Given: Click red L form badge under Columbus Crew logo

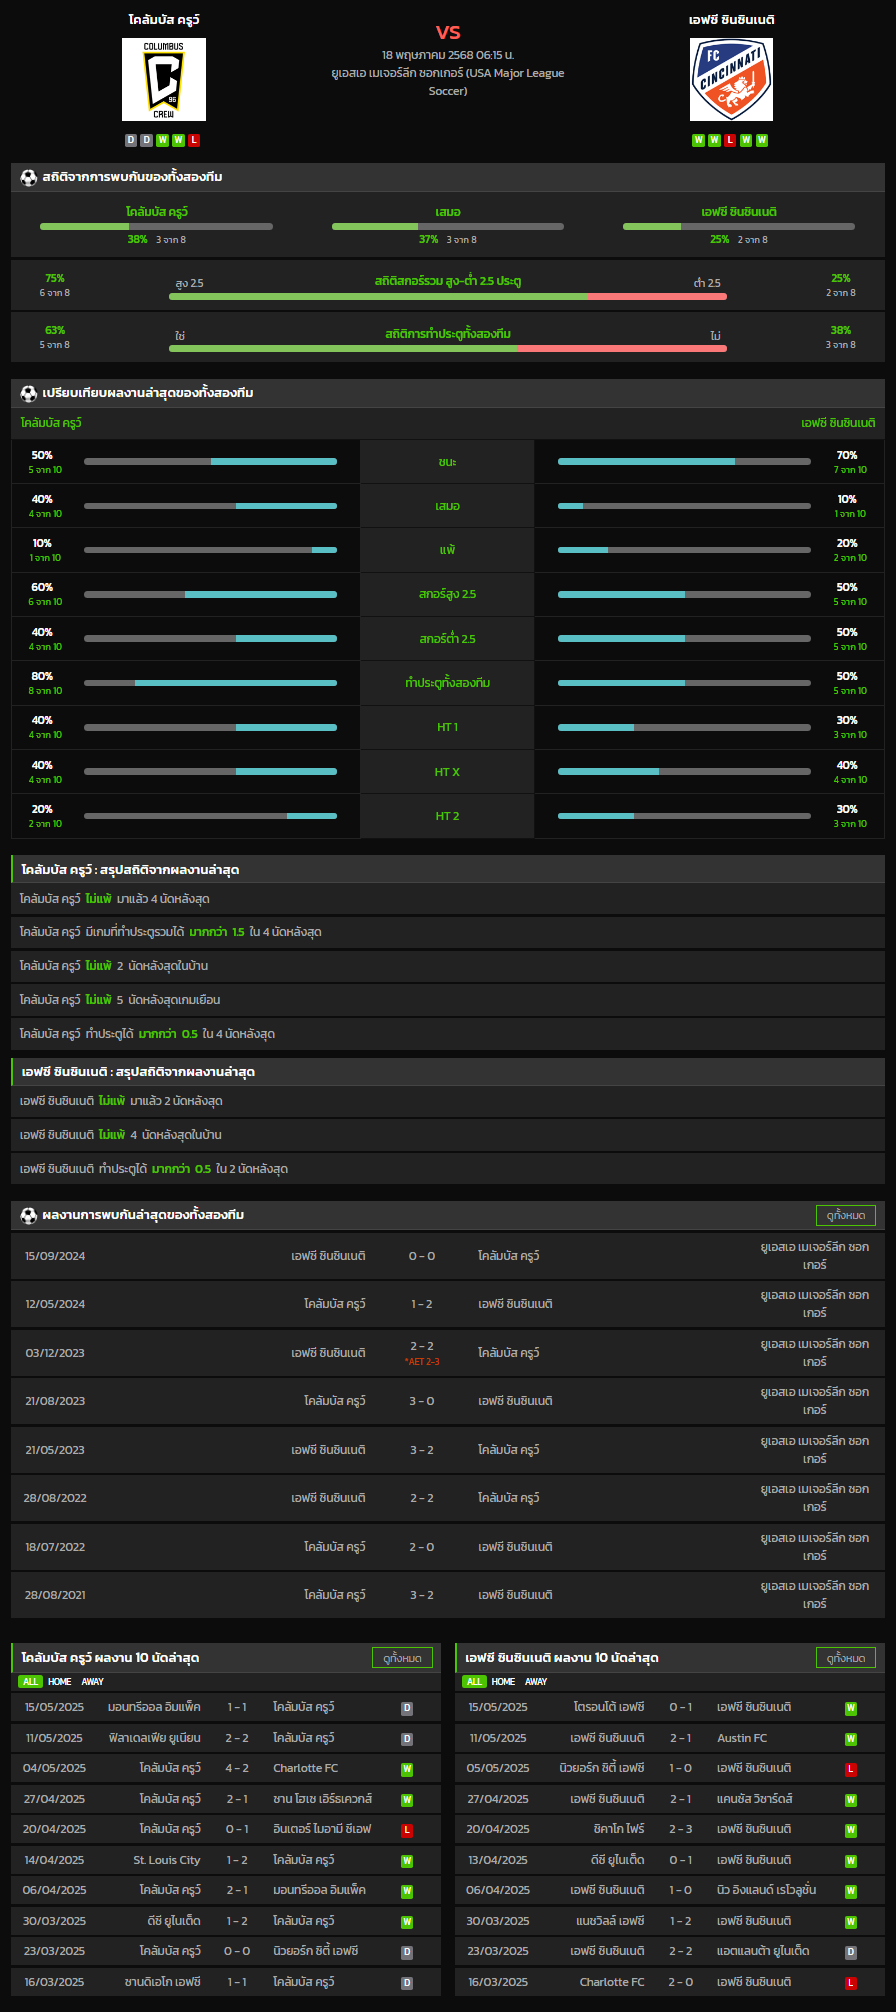Looking at the screenshot, I should coord(194,140).
